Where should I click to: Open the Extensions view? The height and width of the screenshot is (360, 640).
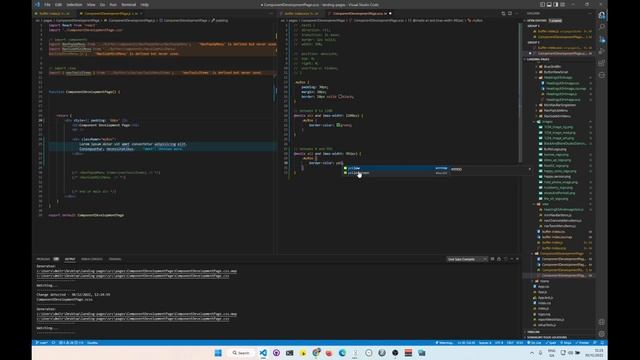pos(602,63)
